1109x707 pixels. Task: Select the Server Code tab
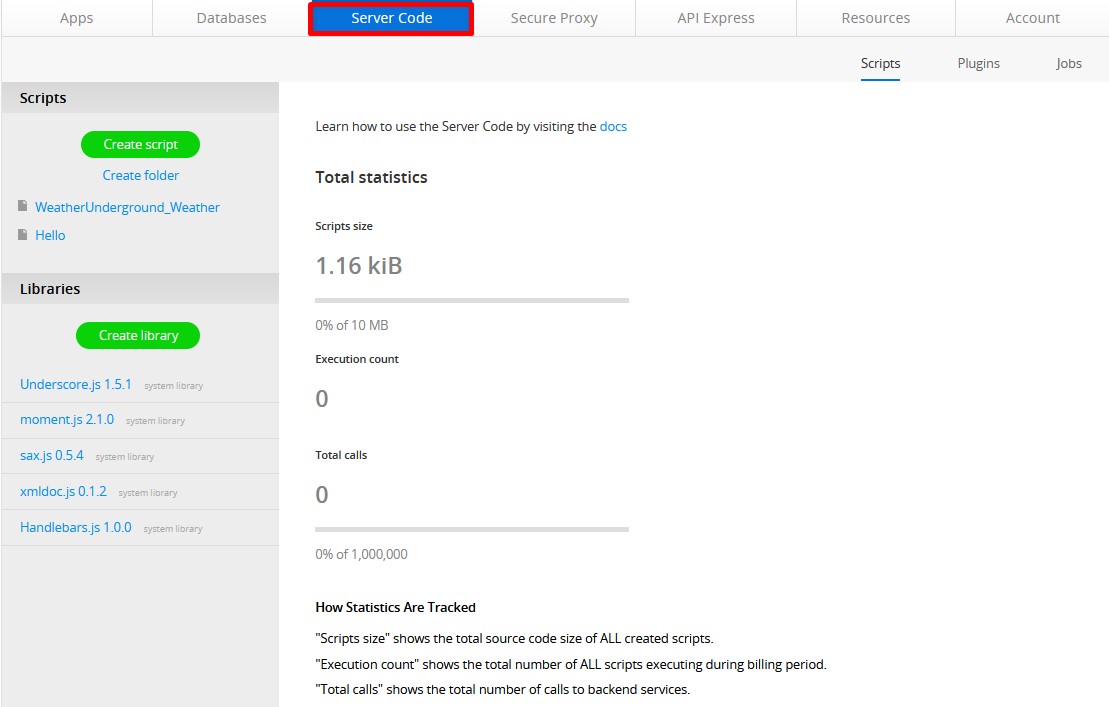coord(391,18)
